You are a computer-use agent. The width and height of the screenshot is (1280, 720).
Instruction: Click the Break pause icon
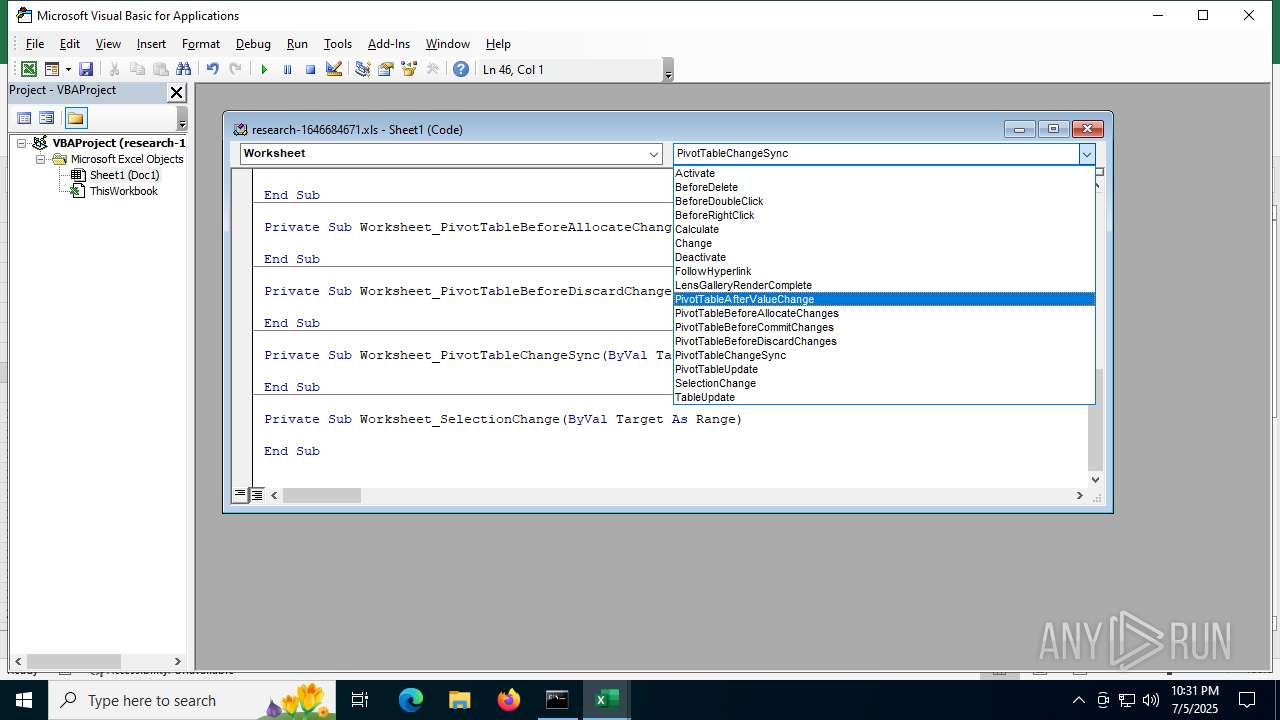(x=287, y=69)
